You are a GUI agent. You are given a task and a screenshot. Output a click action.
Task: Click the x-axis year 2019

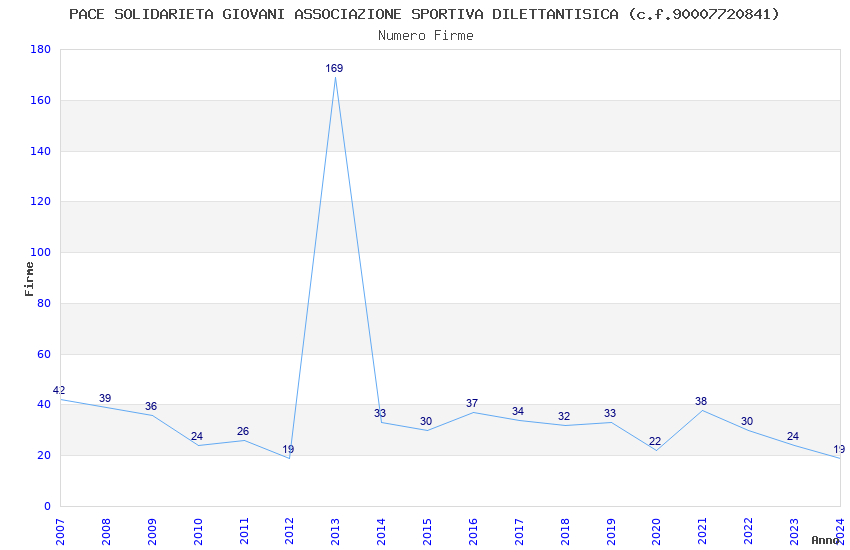pyautogui.click(x=610, y=532)
